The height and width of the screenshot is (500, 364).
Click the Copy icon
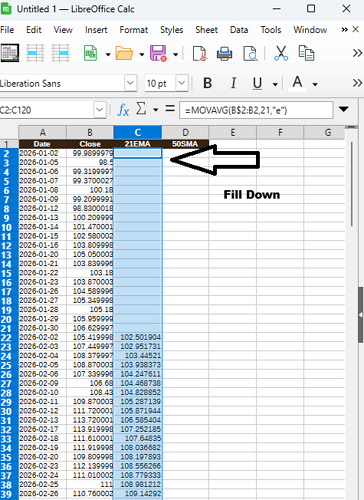(x=306, y=53)
